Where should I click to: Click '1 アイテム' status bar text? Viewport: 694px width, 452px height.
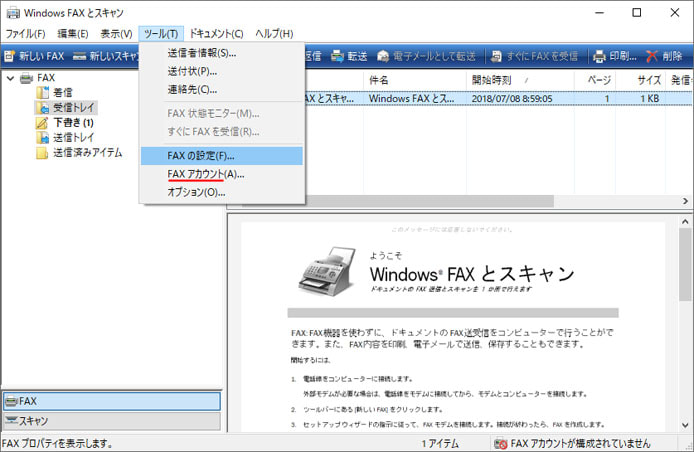point(440,444)
